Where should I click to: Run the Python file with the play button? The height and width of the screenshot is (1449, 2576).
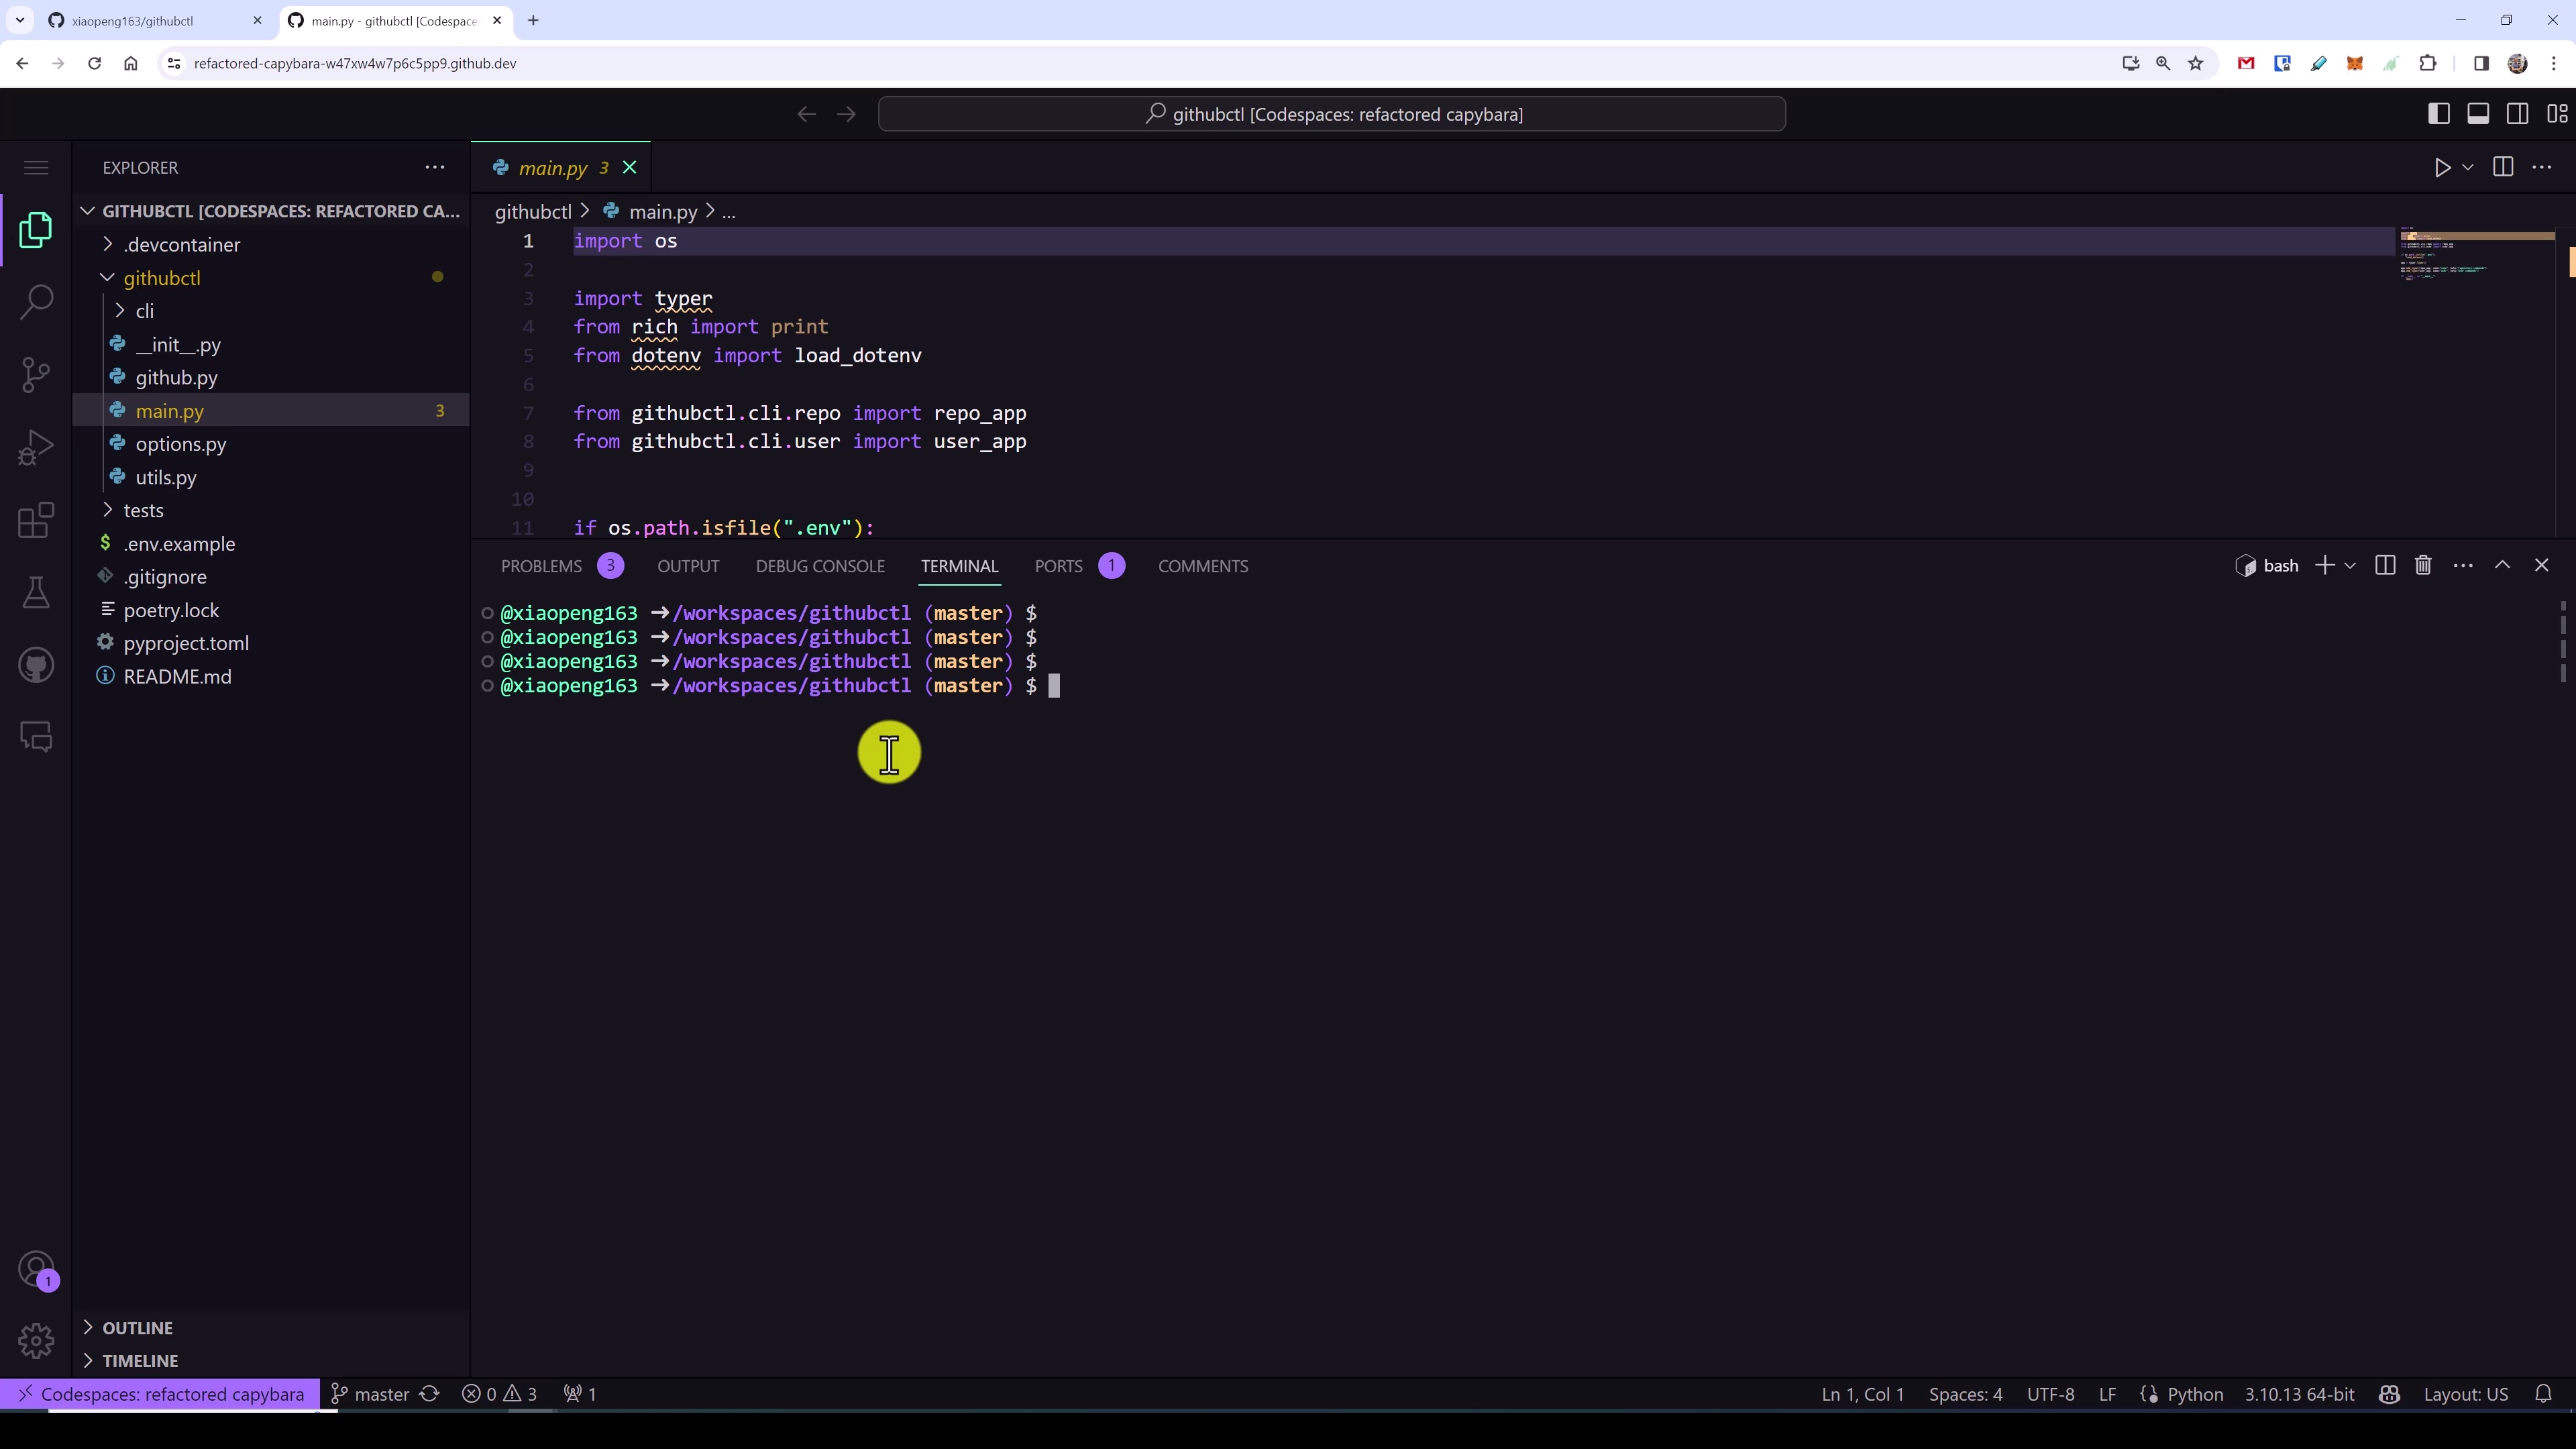pos(2441,168)
